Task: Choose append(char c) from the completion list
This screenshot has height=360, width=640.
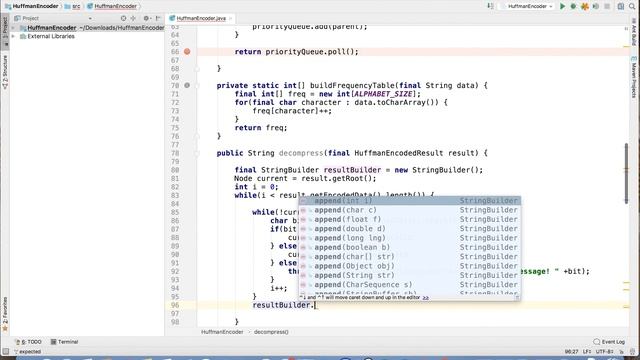Action: [409, 210]
